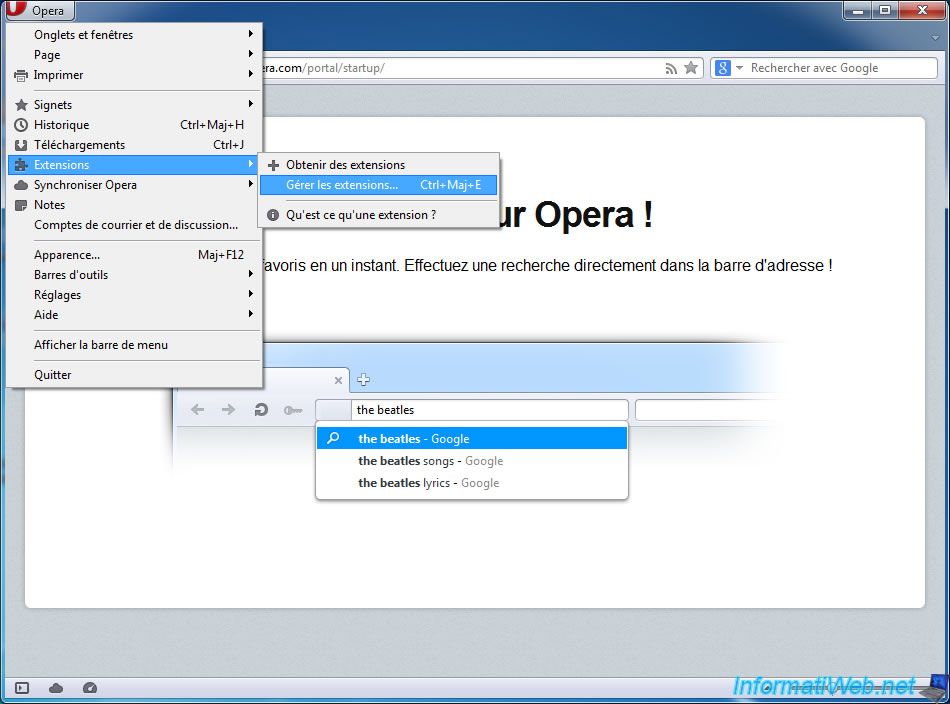
Task: Expand the Barres d'outils submenu
Action: click(x=71, y=275)
